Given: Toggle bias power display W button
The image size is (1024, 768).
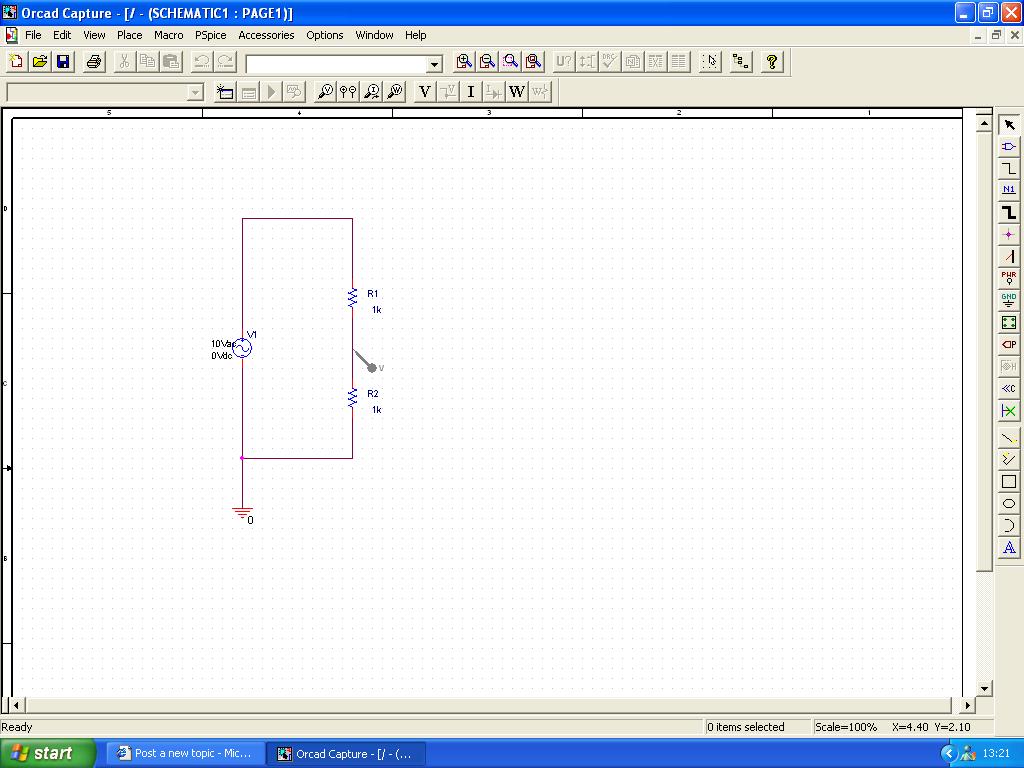Looking at the screenshot, I should pyautogui.click(x=517, y=92).
